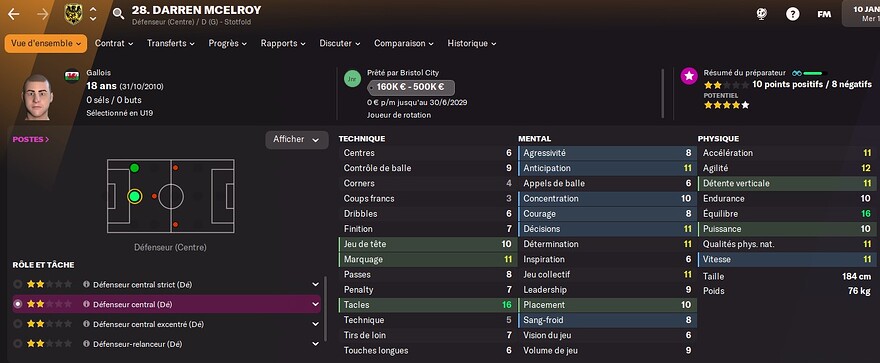Select Défenseur central strict (Dé) radio button
This screenshot has width=880, height=363.
(x=17, y=284)
